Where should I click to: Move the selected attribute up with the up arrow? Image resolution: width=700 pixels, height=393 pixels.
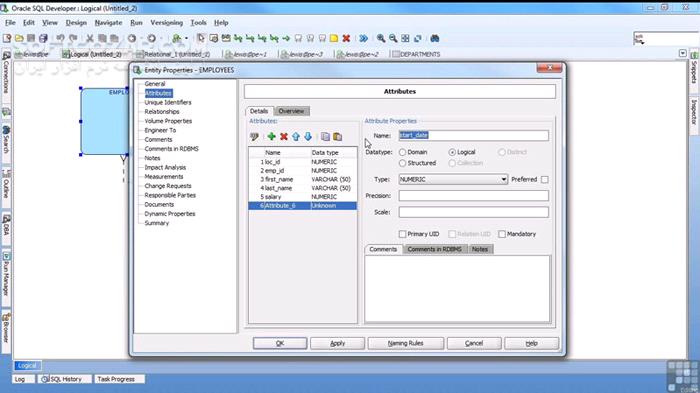[x=296, y=137]
